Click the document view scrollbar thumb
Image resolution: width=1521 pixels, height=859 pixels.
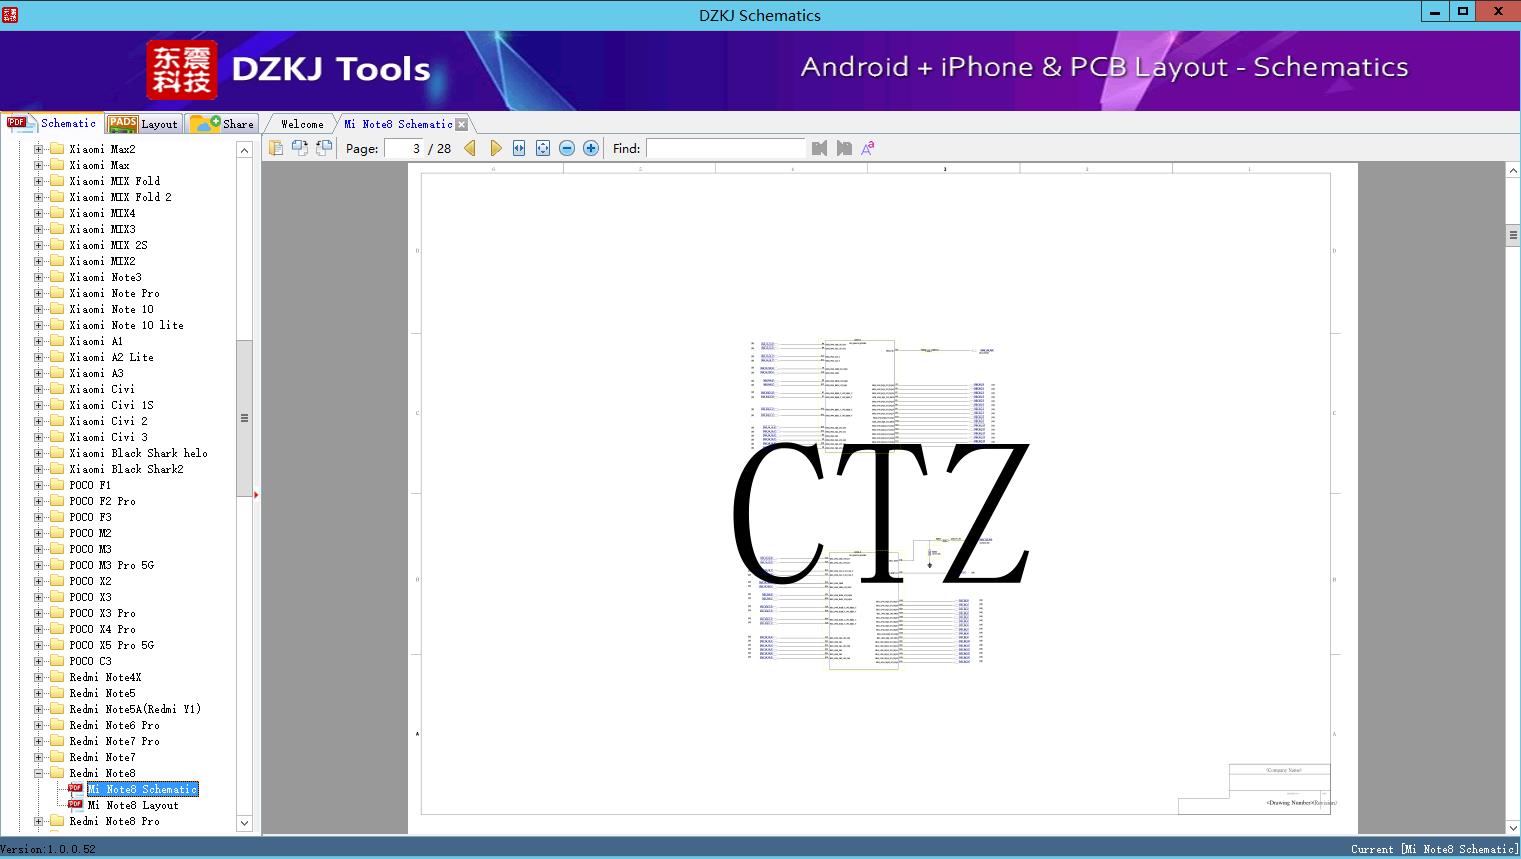click(1513, 235)
